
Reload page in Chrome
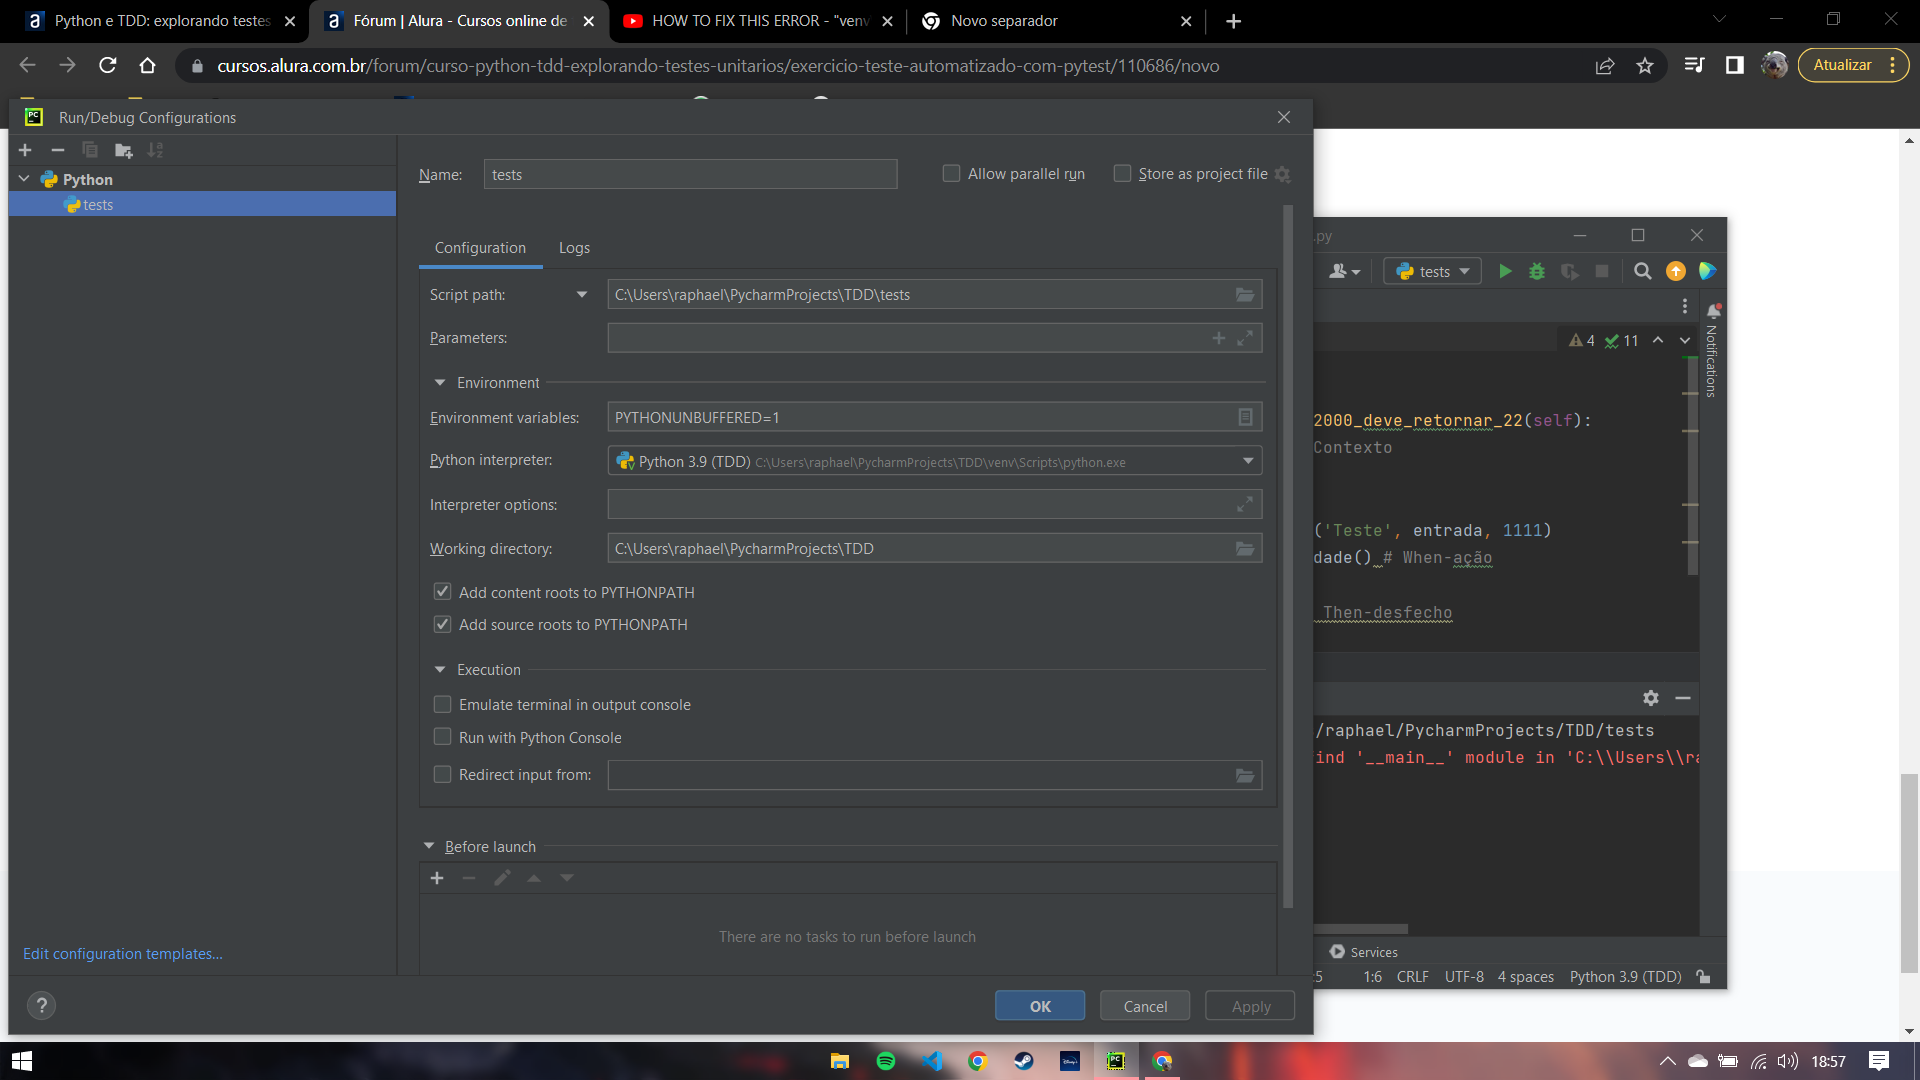click(107, 65)
